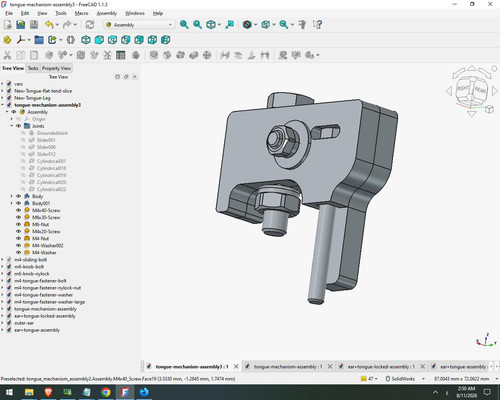Open Firefox from the taskbar
Viewport: 500px width, 400px height.
pyautogui.click(x=144, y=392)
